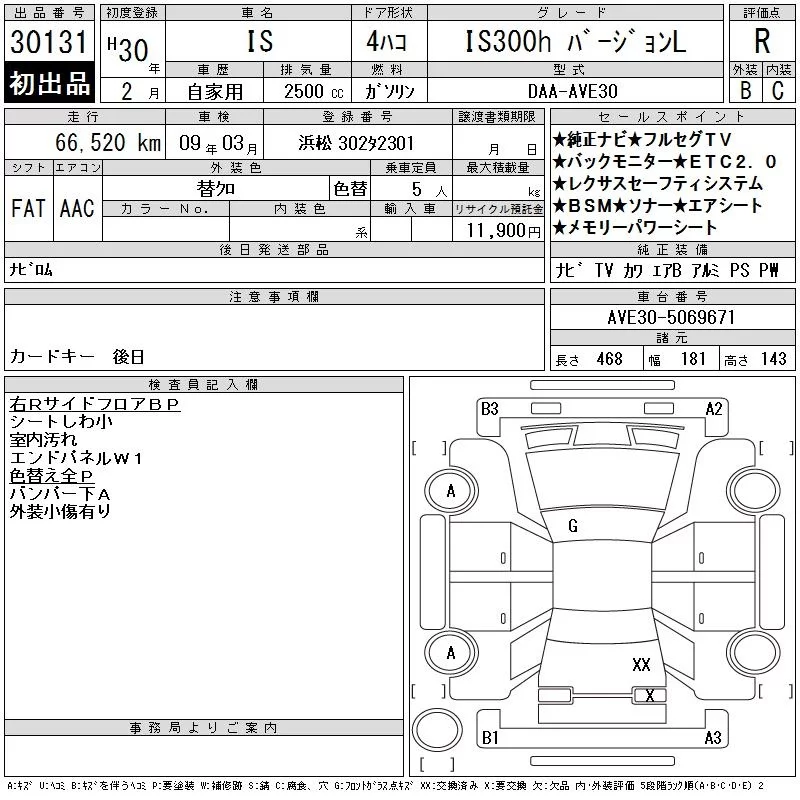Select the interior grade "C" under 内装

778,90
